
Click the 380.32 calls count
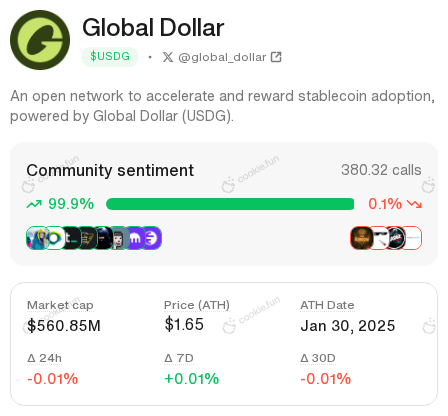pos(381,170)
